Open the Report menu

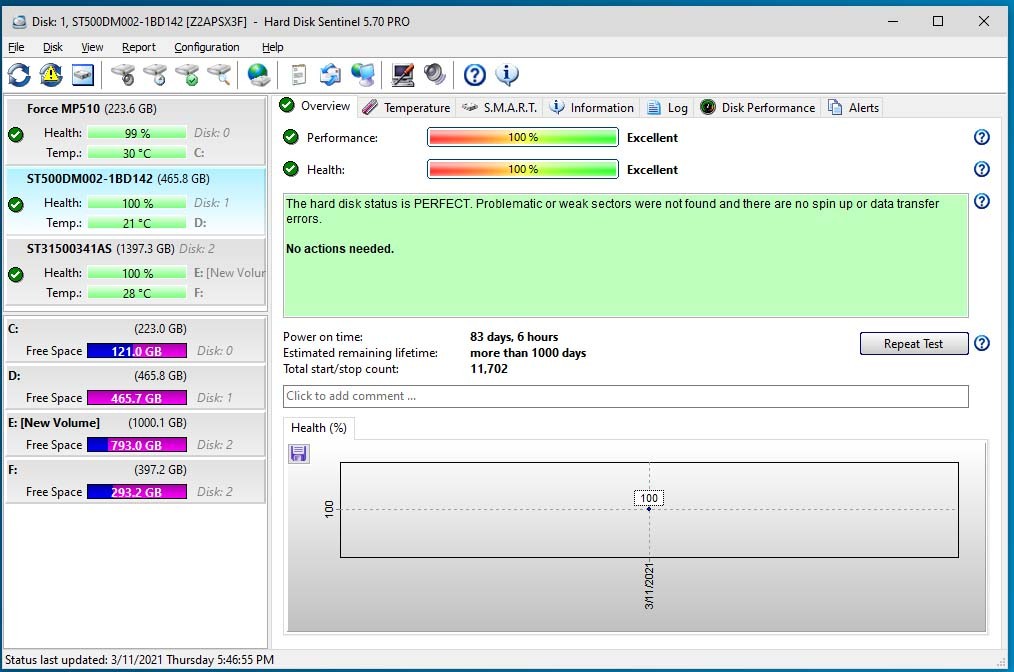pos(138,47)
